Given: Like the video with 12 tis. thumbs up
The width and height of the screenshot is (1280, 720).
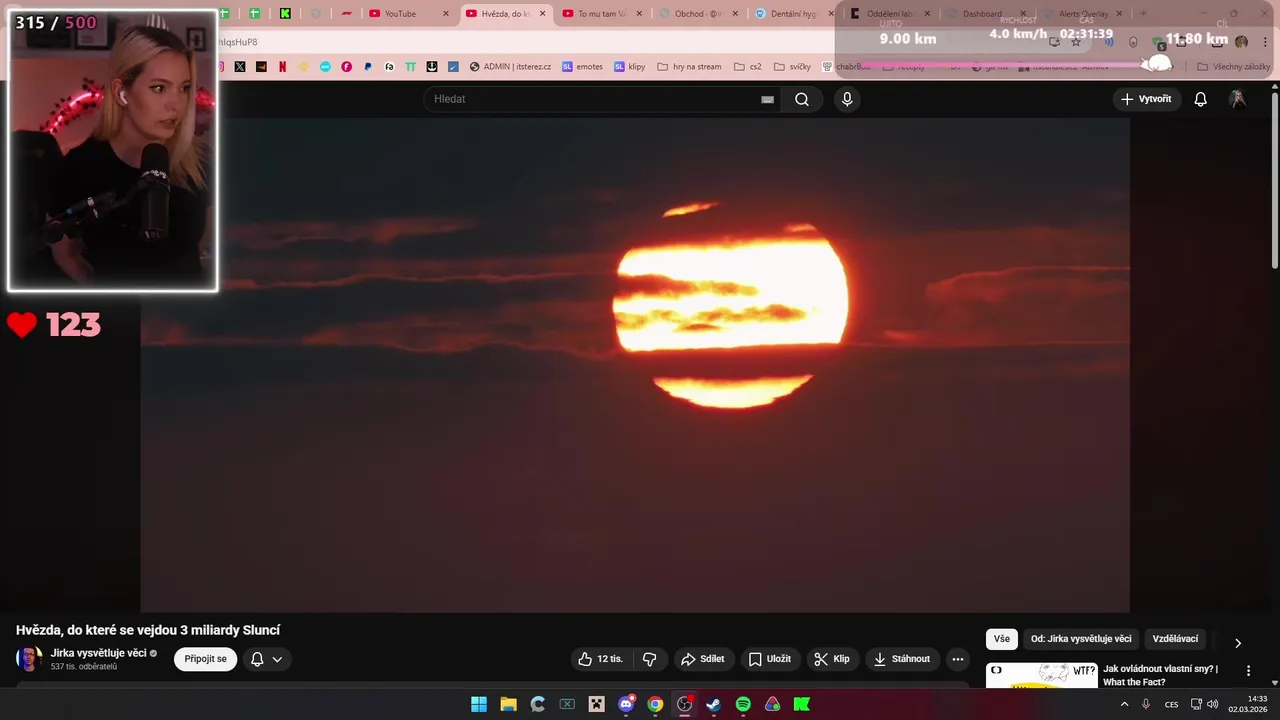Looking at the screenshot, I should (600, 659).
